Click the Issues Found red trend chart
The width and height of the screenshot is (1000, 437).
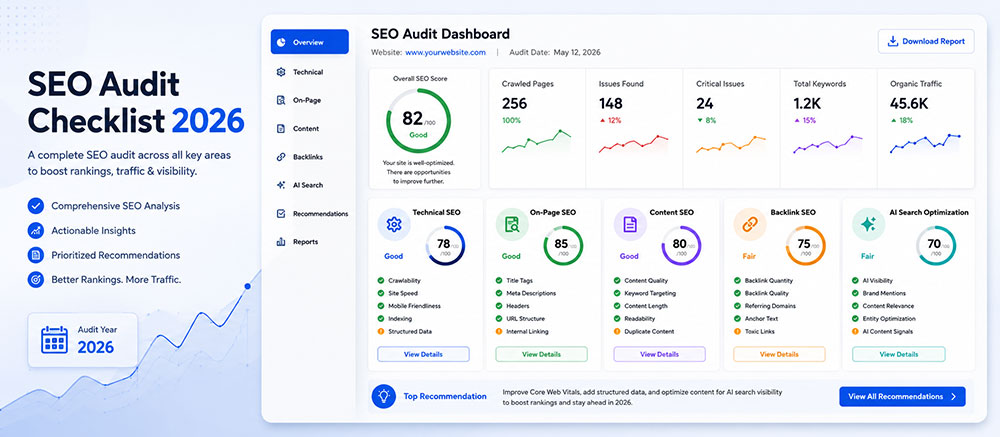tap(633, 144)
